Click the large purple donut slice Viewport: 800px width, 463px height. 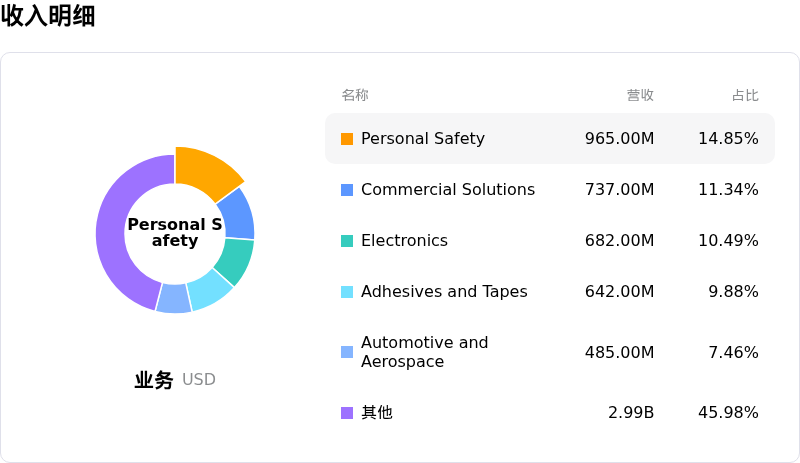pos(116,255)
